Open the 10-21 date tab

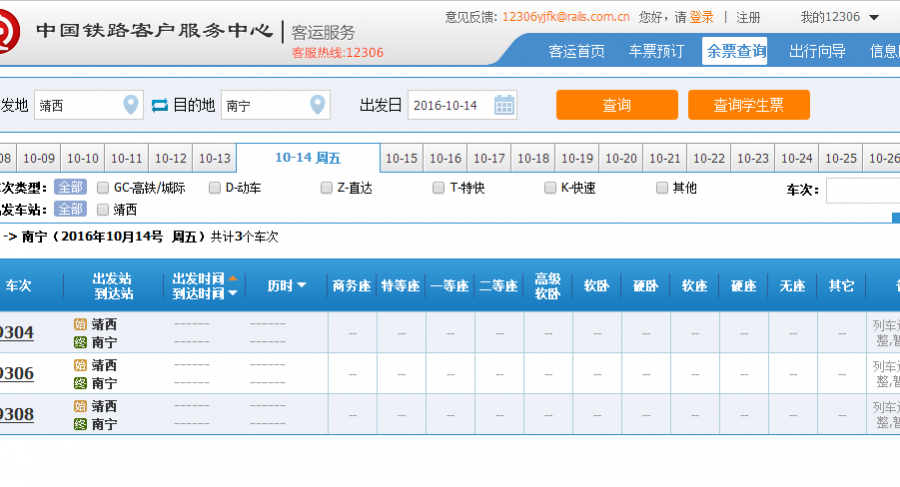(665, 158)
